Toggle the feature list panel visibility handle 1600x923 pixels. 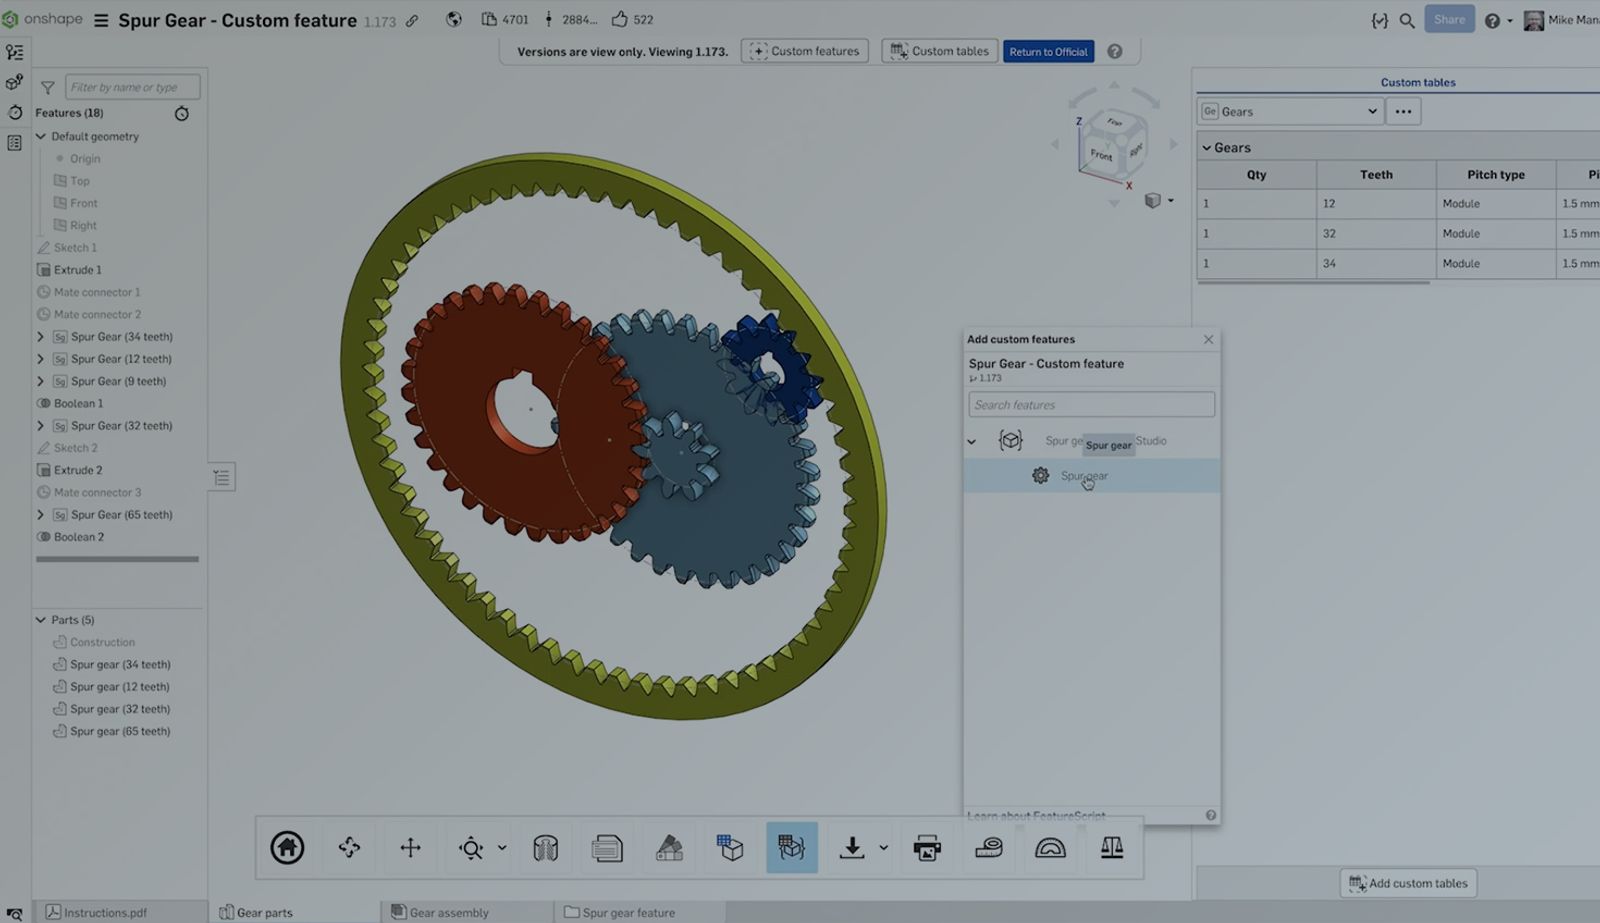click(222, 478)
